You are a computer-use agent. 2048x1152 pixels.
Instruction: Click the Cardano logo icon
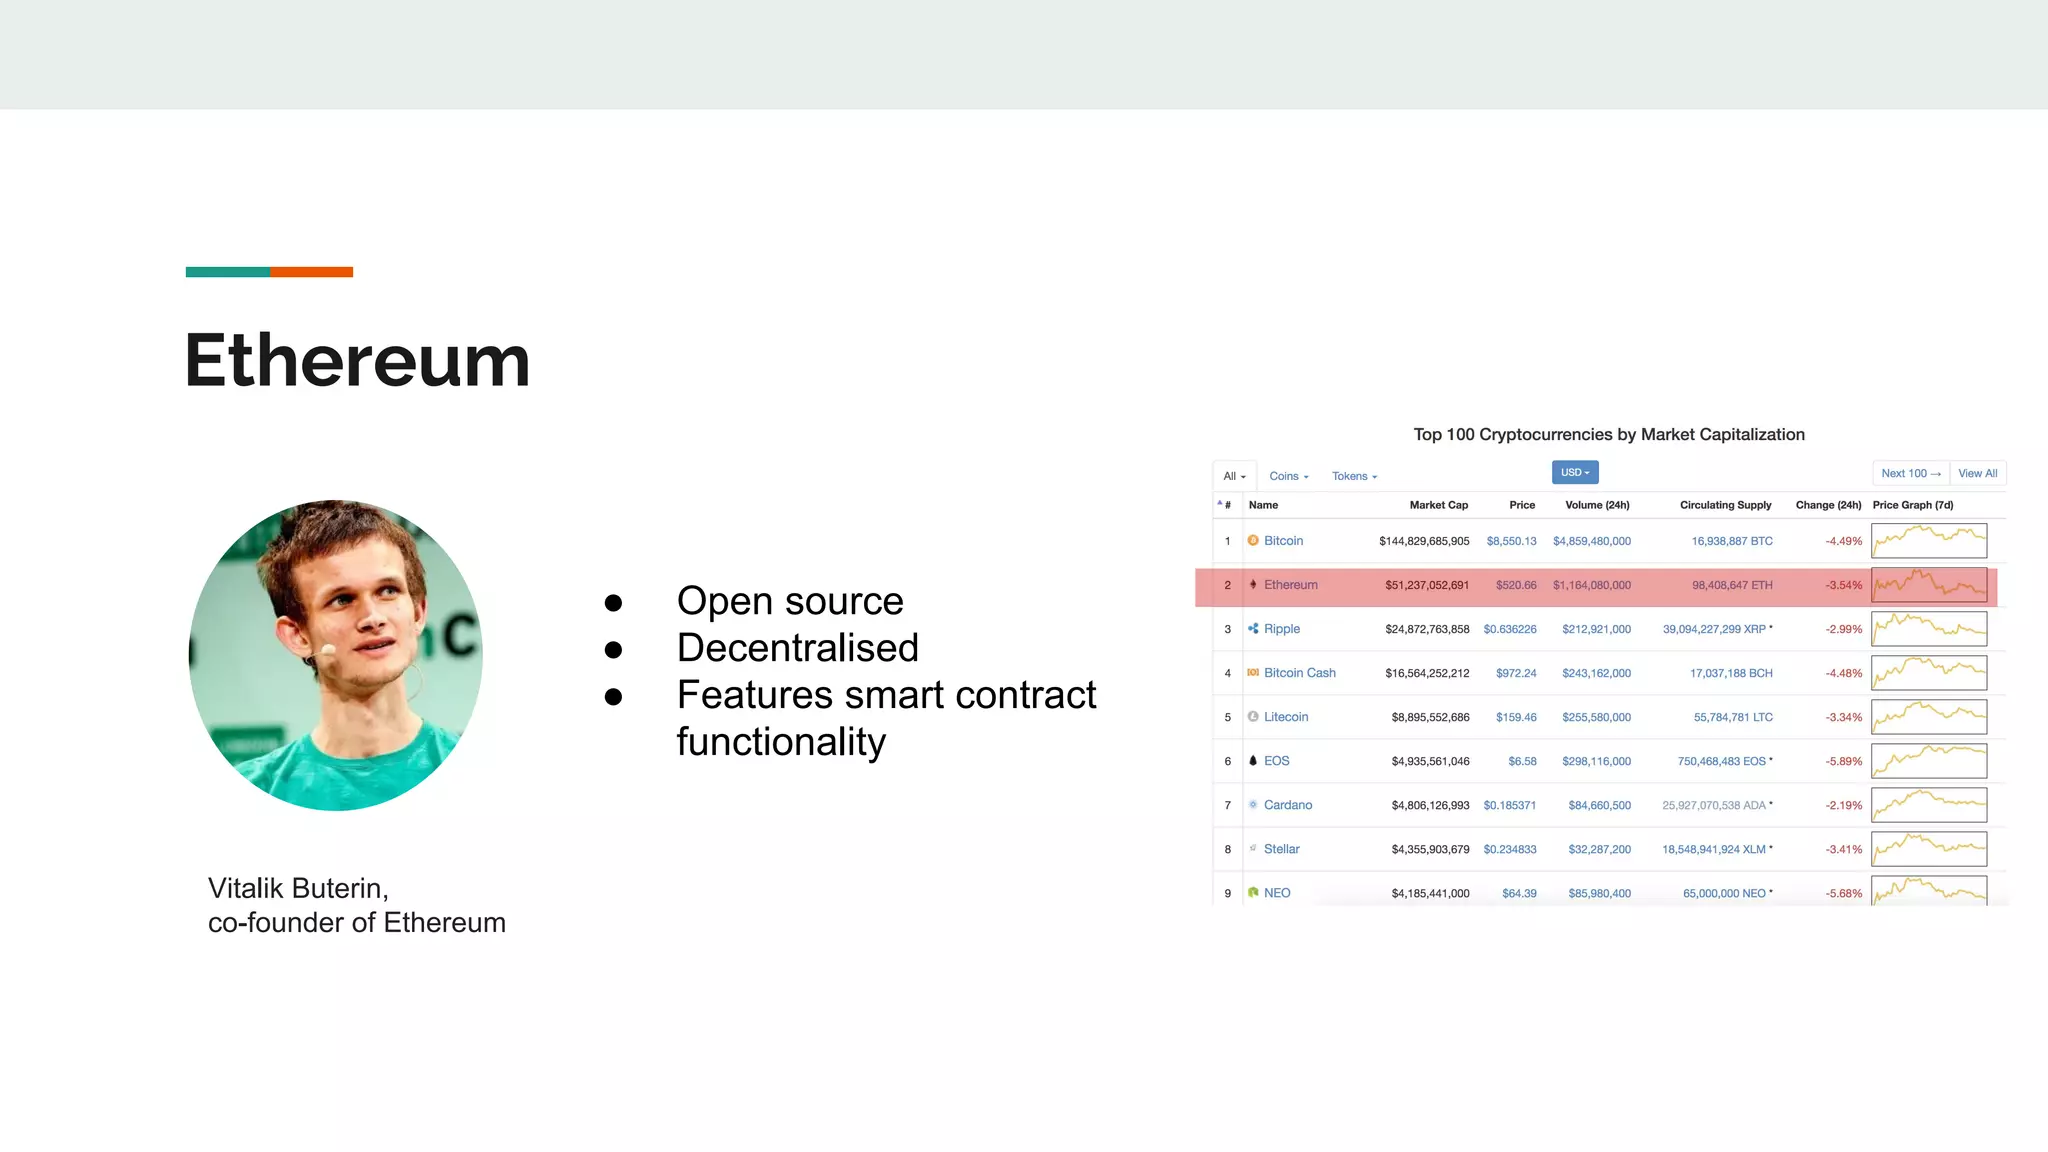[1253, 805]
